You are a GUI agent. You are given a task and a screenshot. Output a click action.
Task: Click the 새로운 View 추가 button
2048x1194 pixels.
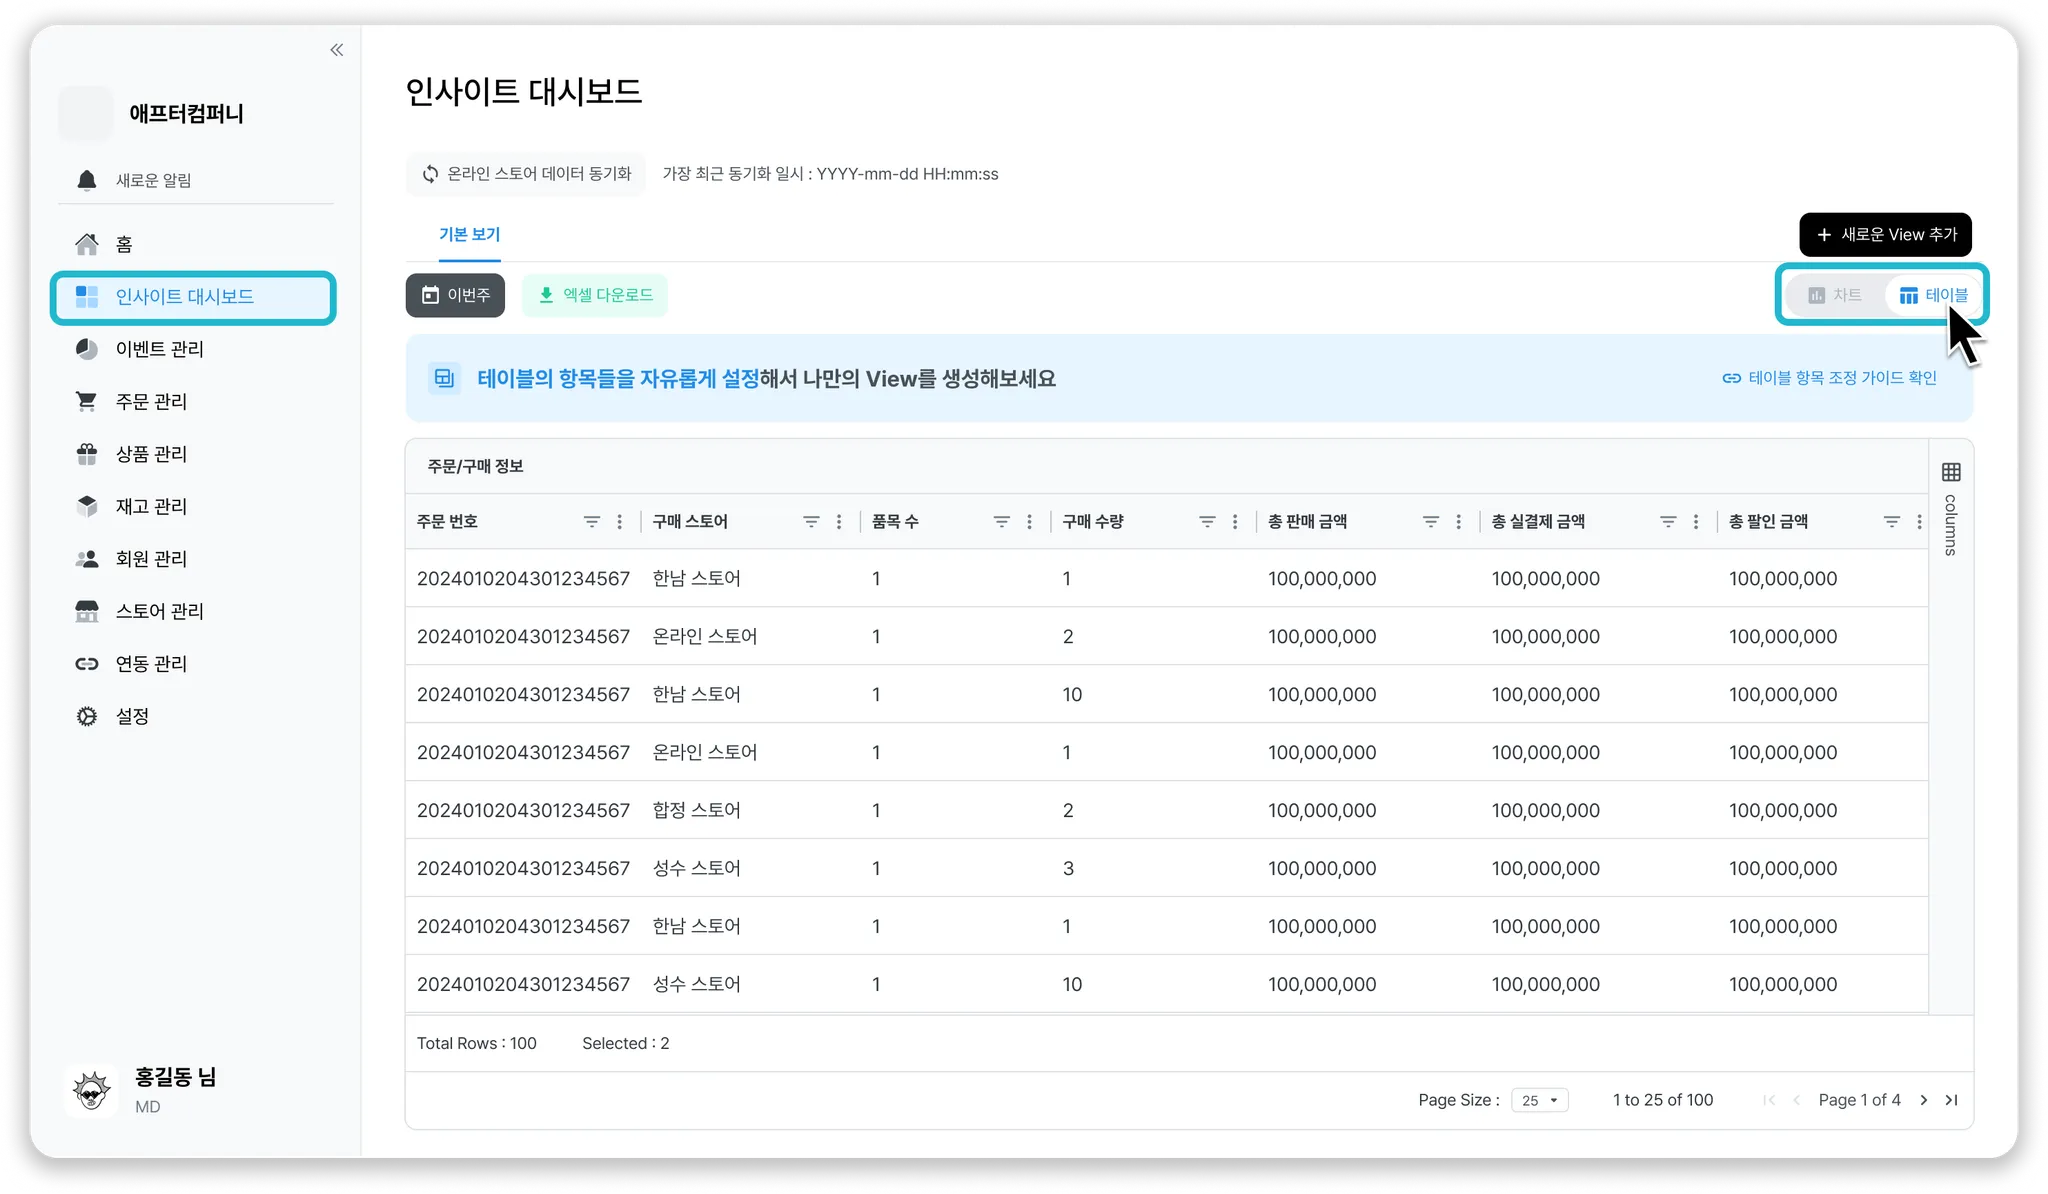pos(1885,234)
